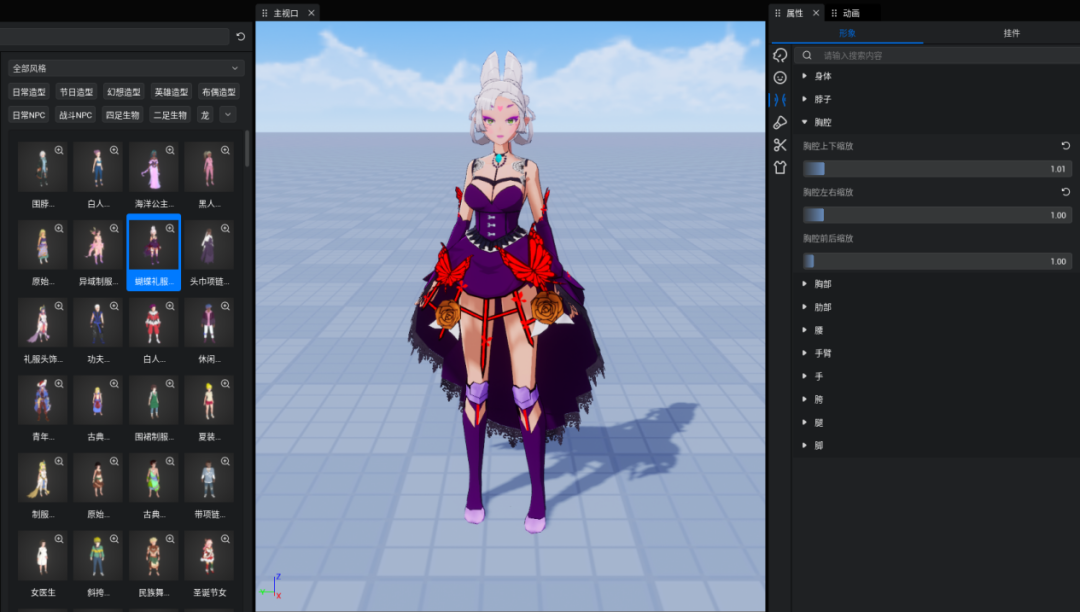Toggle the 战斗NPC filter tag

click(x=76, y=115)
